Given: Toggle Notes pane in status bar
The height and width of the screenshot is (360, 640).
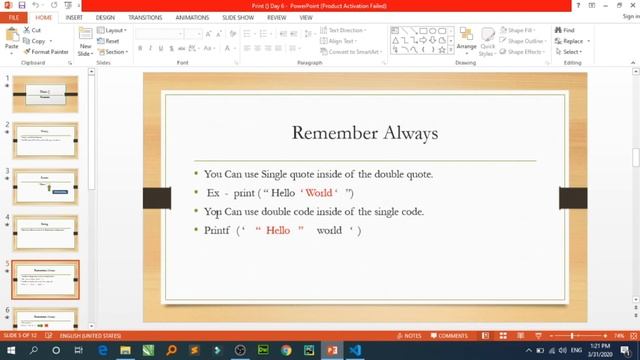Looking at the screenshot, I should 409,336.
